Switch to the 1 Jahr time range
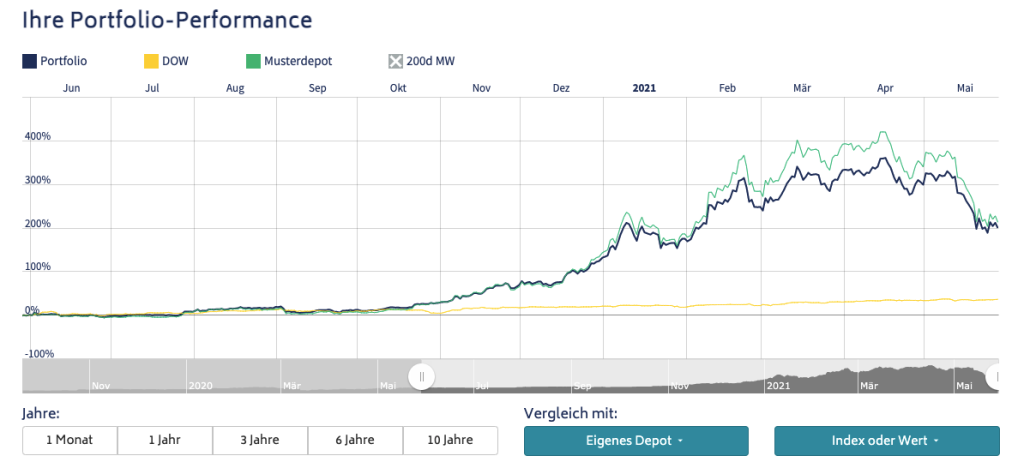Image resolution: width=1024 pixels, height=474 pixels. [165, 440]
